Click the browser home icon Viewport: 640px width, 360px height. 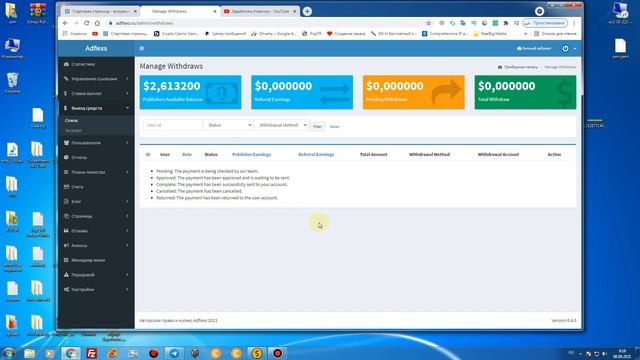(97, 23)
